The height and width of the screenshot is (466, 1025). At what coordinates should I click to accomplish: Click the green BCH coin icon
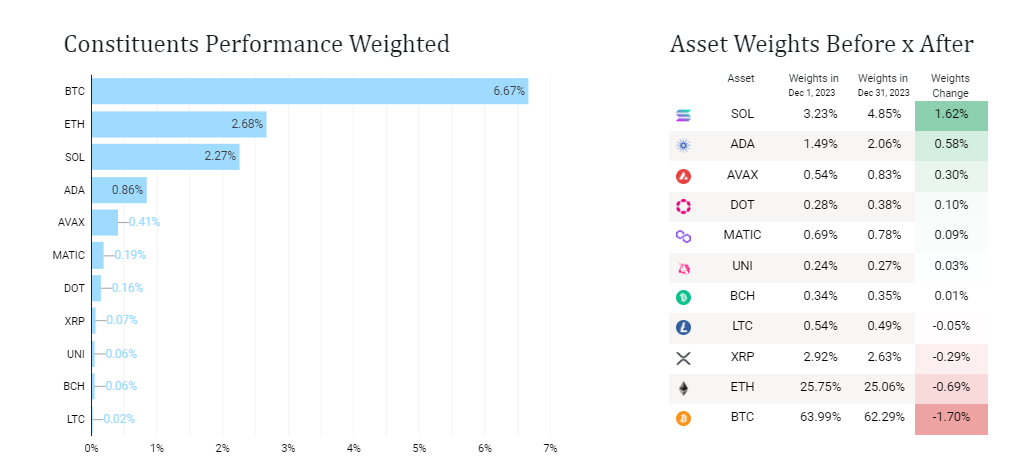[684, 297]
